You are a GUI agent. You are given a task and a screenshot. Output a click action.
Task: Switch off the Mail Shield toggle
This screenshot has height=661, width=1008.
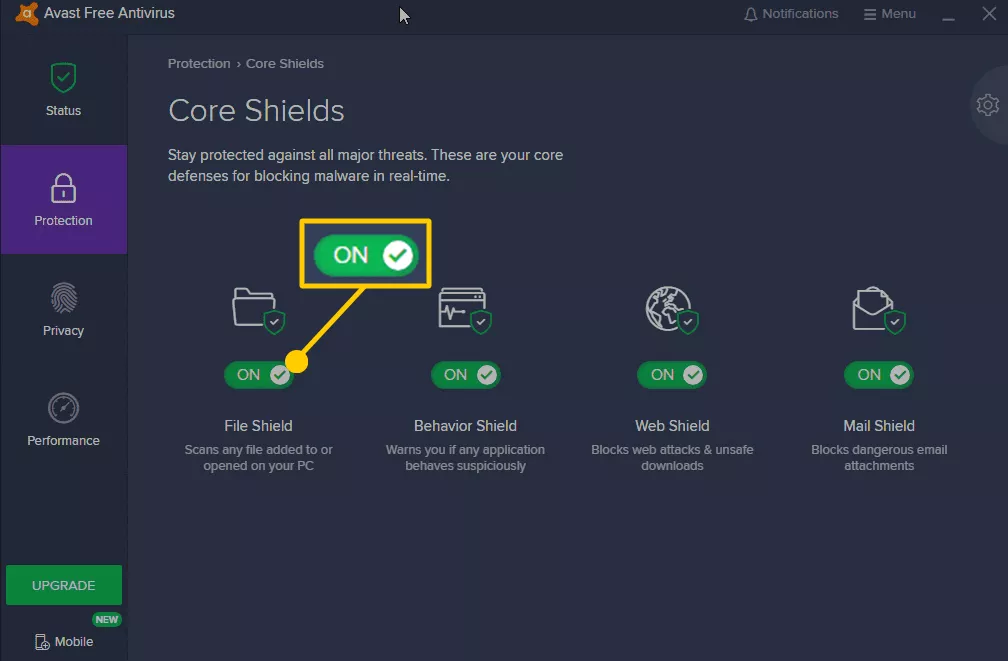[x=879, y=375]
